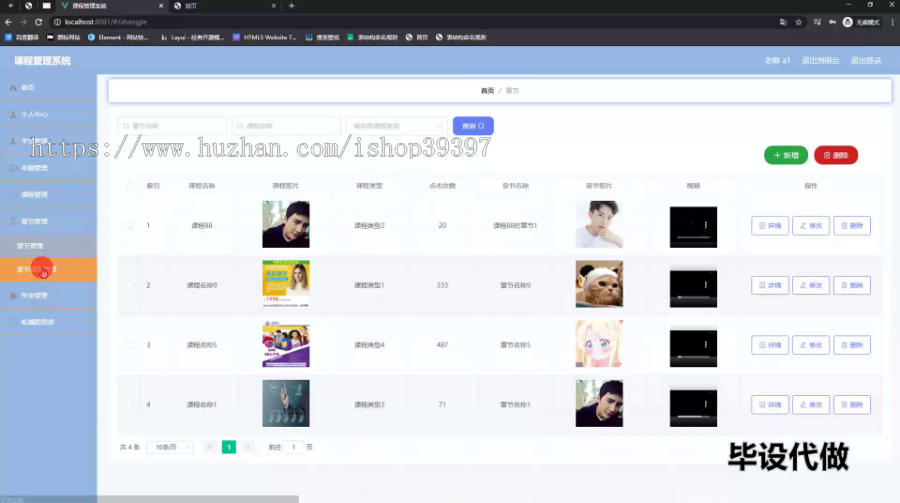Open the sidebar item under 个人中心

pos(48,141)
